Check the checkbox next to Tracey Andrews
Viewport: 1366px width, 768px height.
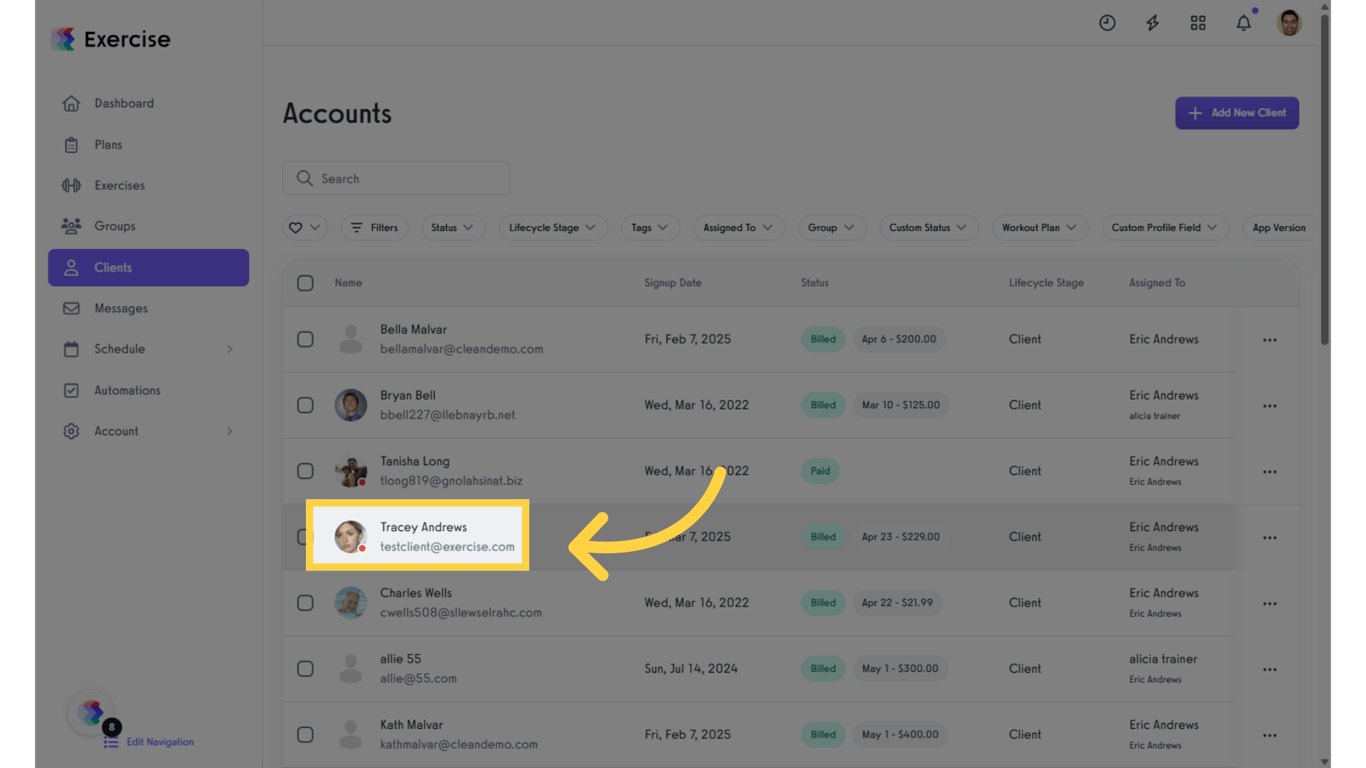(305, 537)
